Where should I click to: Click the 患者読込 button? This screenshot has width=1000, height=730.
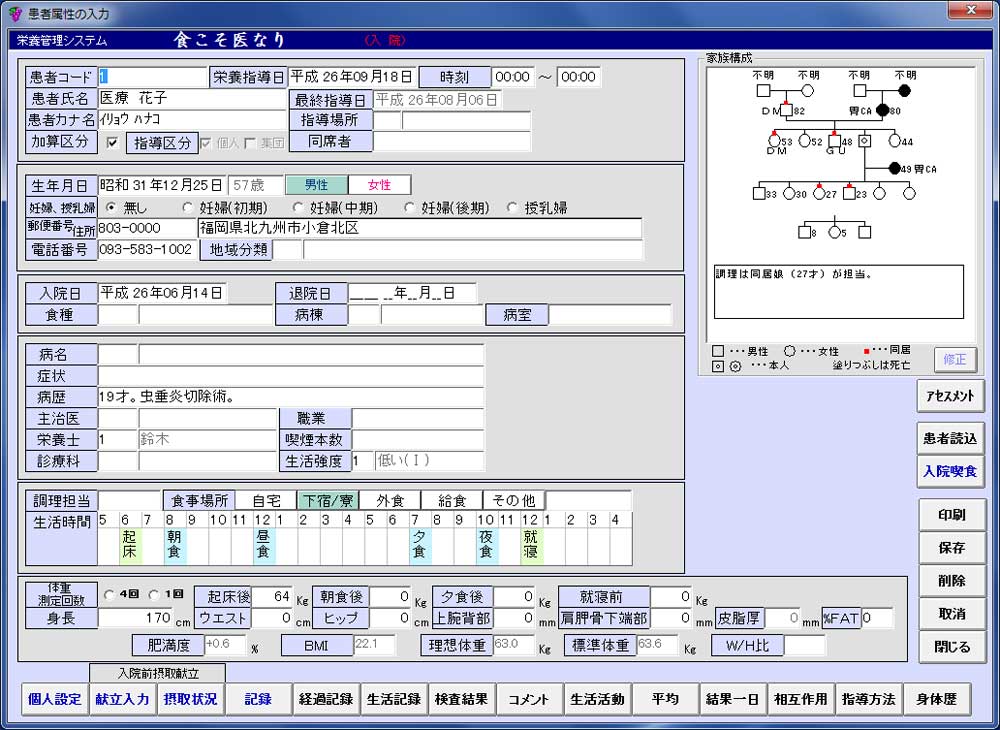pyautogui.click(x=950, y=438)
